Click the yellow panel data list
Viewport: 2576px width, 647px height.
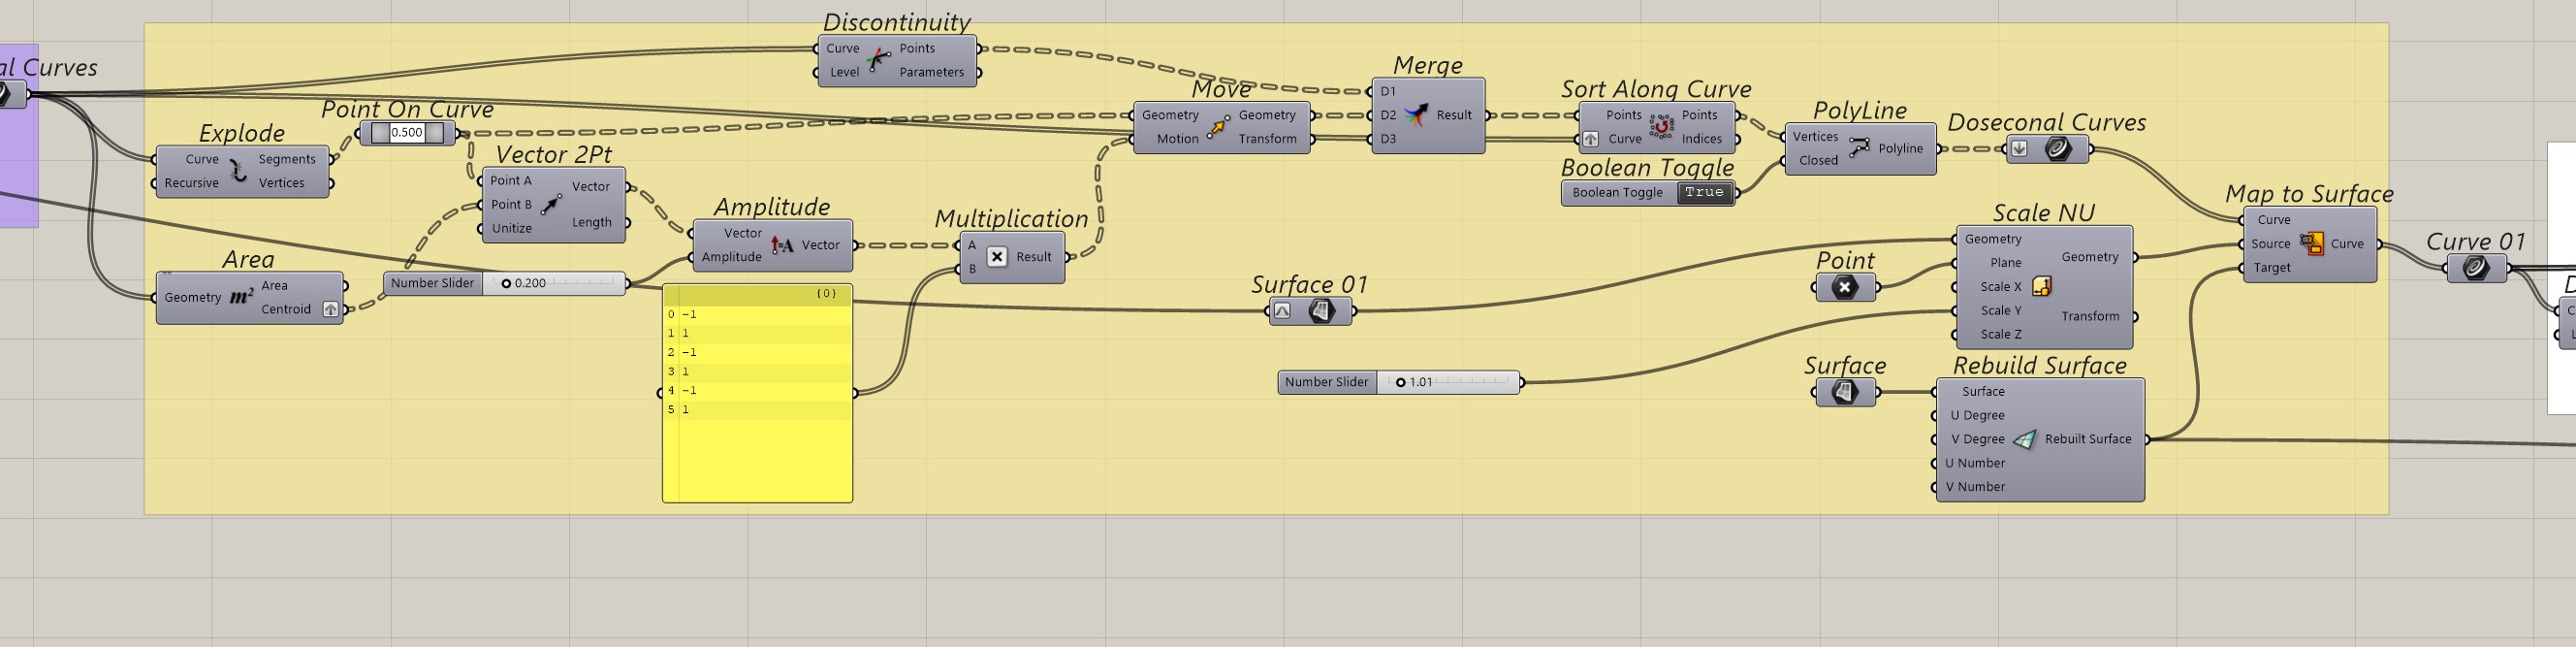pos(758,393)
